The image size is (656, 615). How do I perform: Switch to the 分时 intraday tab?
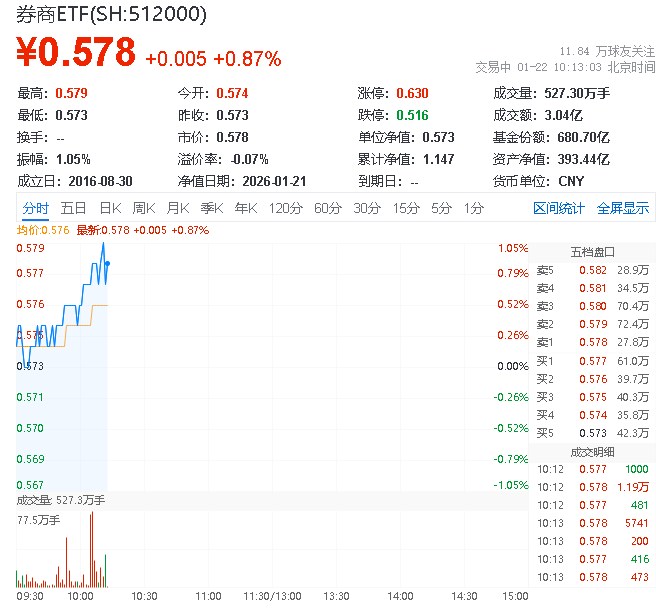click(x=35, y=208)
